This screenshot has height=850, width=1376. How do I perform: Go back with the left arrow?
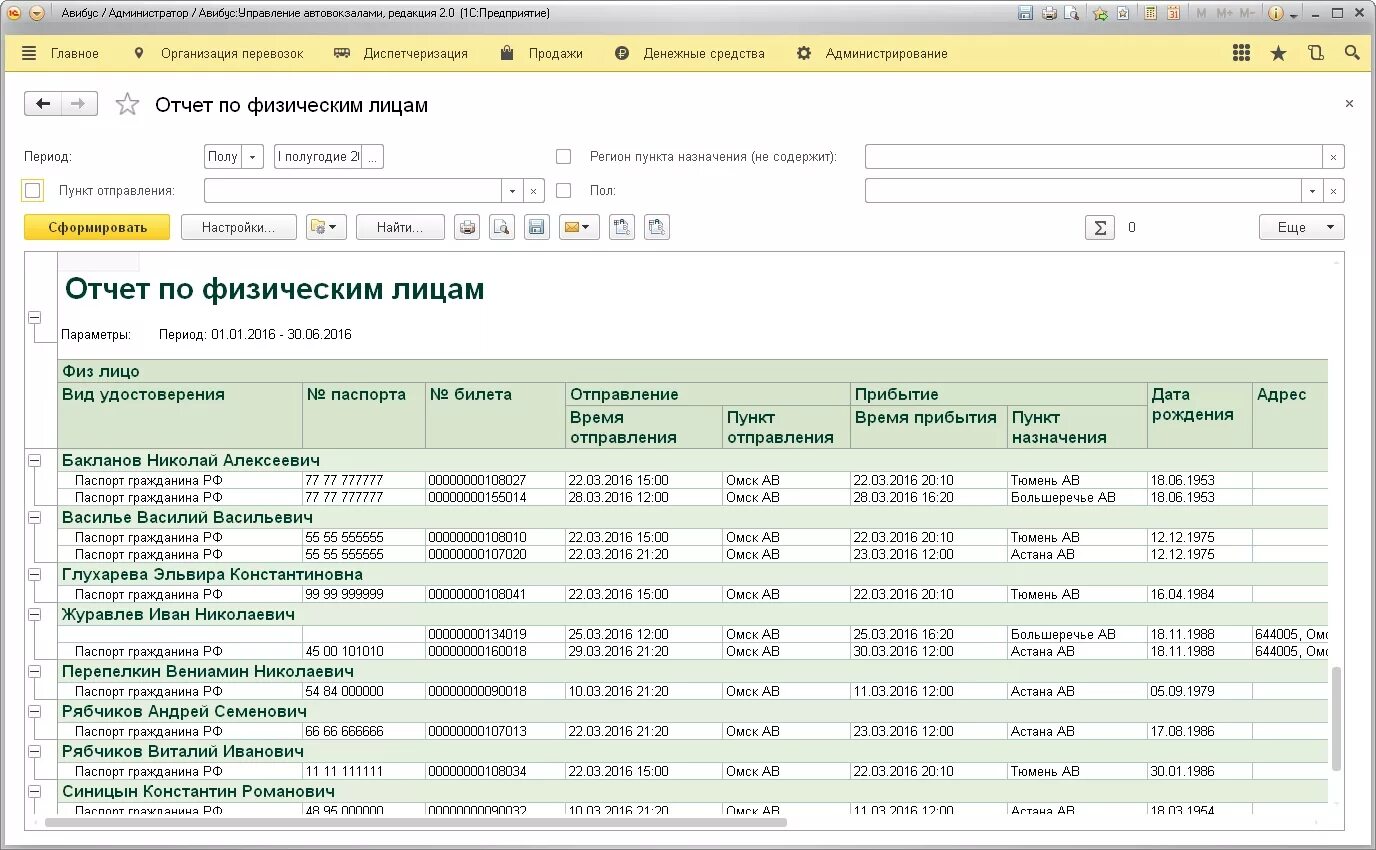43,104
